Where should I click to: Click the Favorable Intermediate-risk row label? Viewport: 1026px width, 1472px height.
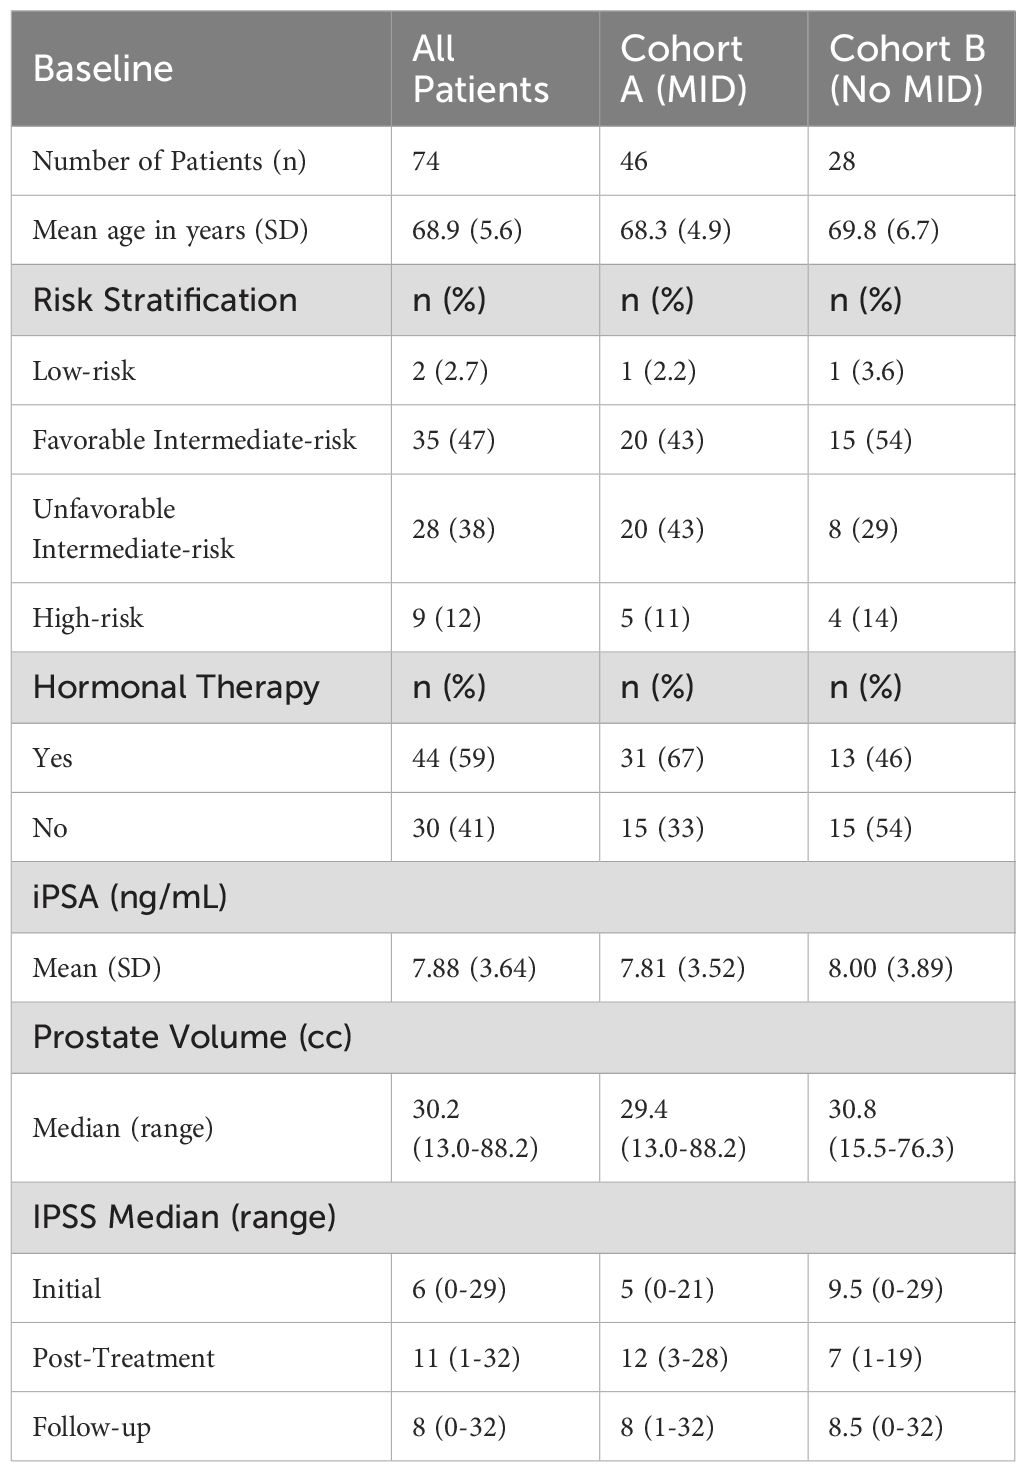[194, 440]
